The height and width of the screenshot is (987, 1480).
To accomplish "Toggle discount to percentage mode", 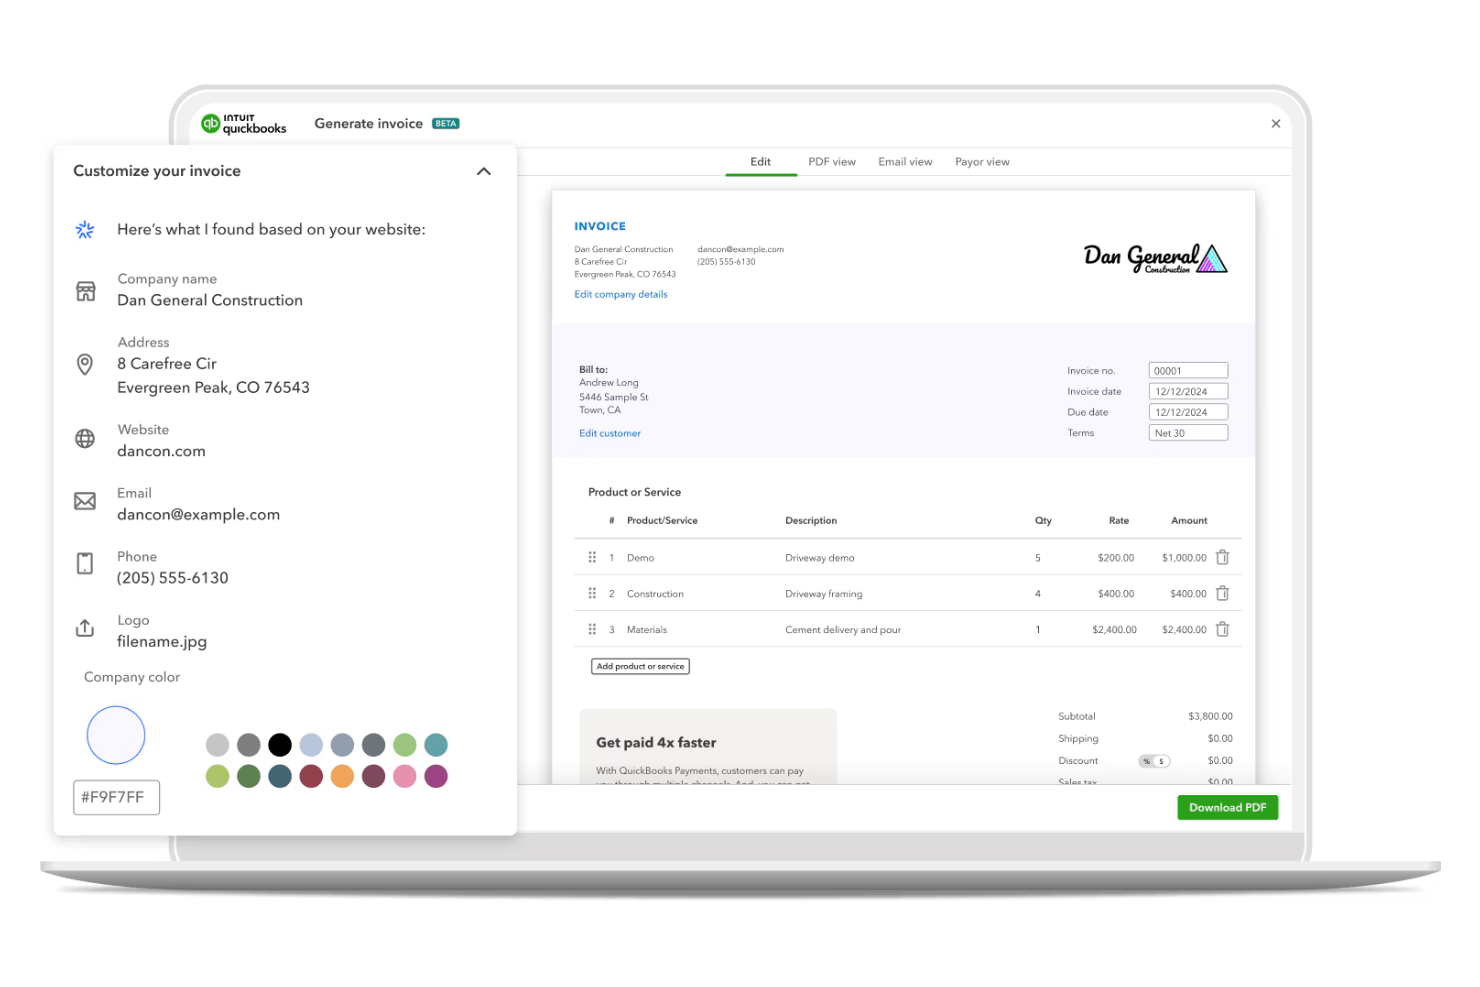I will pos(1146,760).
